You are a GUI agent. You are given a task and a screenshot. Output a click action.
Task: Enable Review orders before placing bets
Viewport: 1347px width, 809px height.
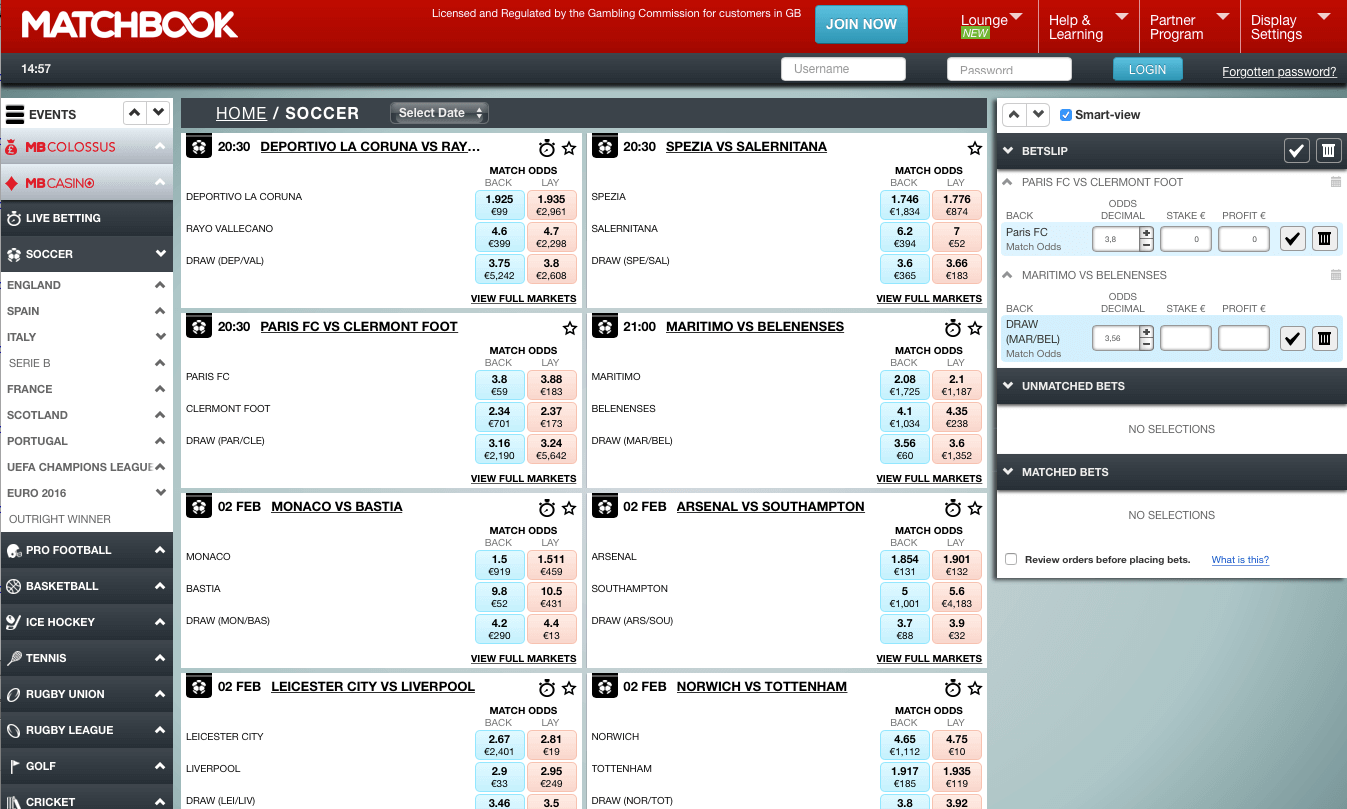[1011, 560]
